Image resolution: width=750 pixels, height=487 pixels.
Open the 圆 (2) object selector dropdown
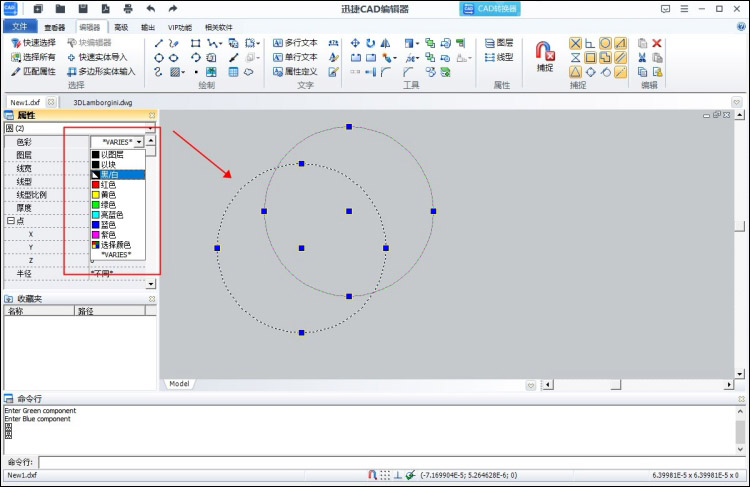[x=150, y=128]
